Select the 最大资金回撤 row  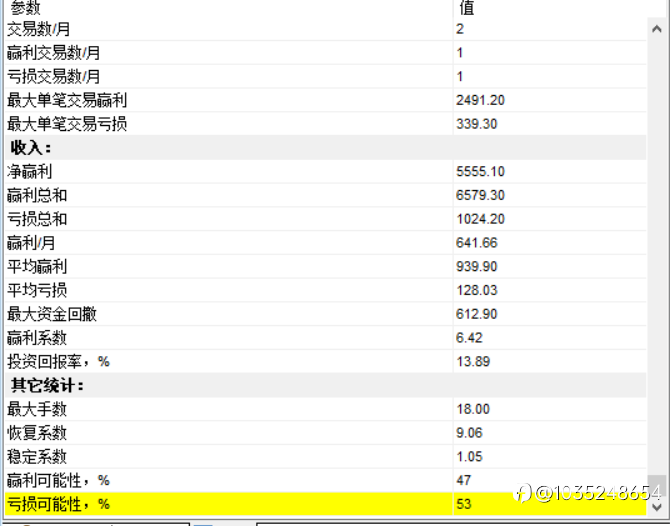326,314
